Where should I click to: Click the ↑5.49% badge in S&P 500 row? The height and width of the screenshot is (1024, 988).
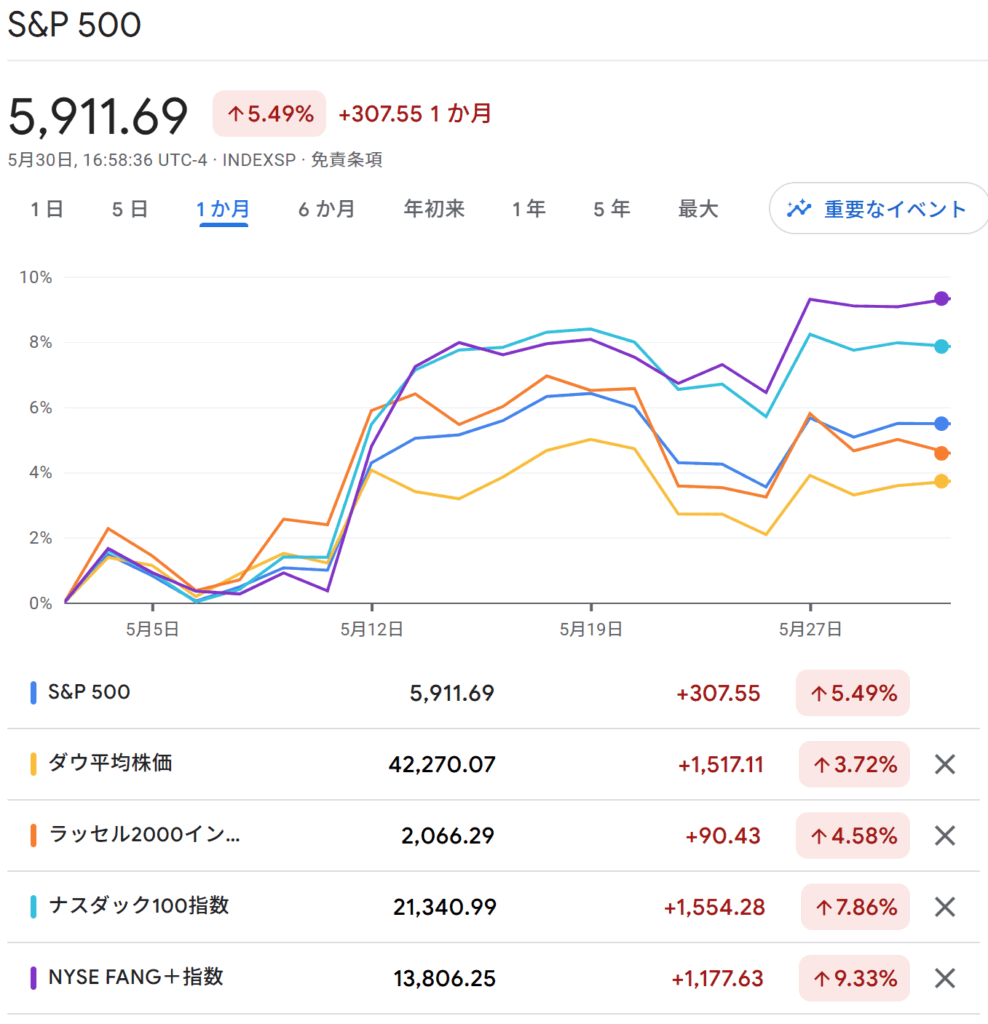click(x=853, y=693)
